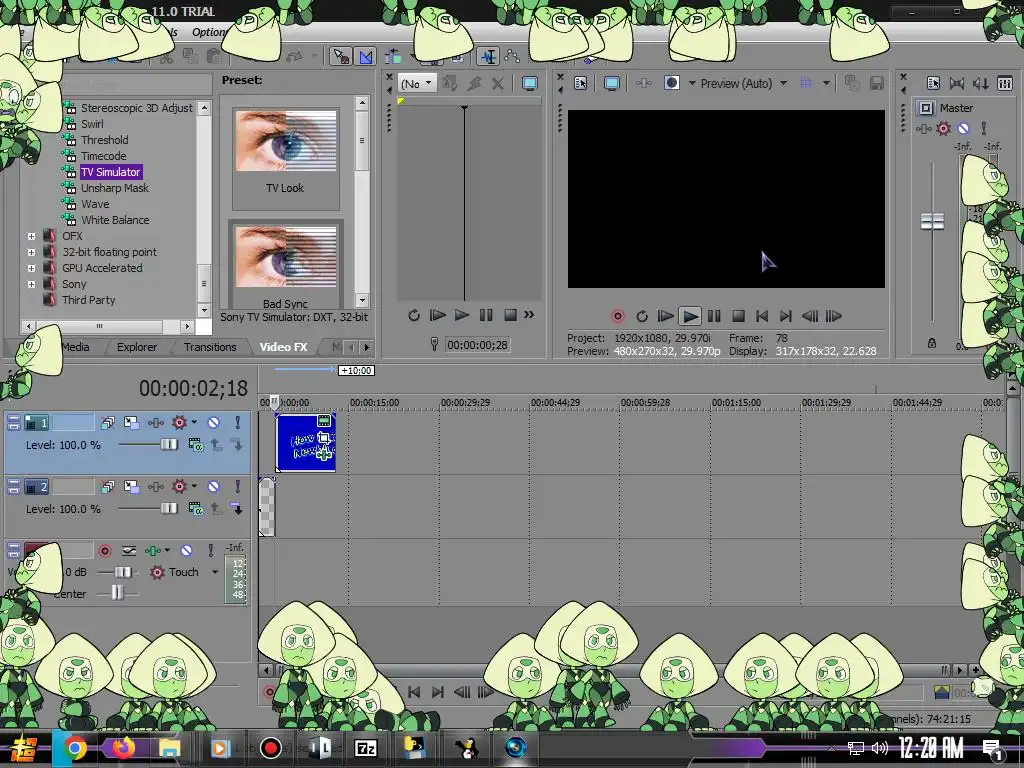1024x768 pixels.
Task: Mute video track 1
Action: click(x=214, y=423)
